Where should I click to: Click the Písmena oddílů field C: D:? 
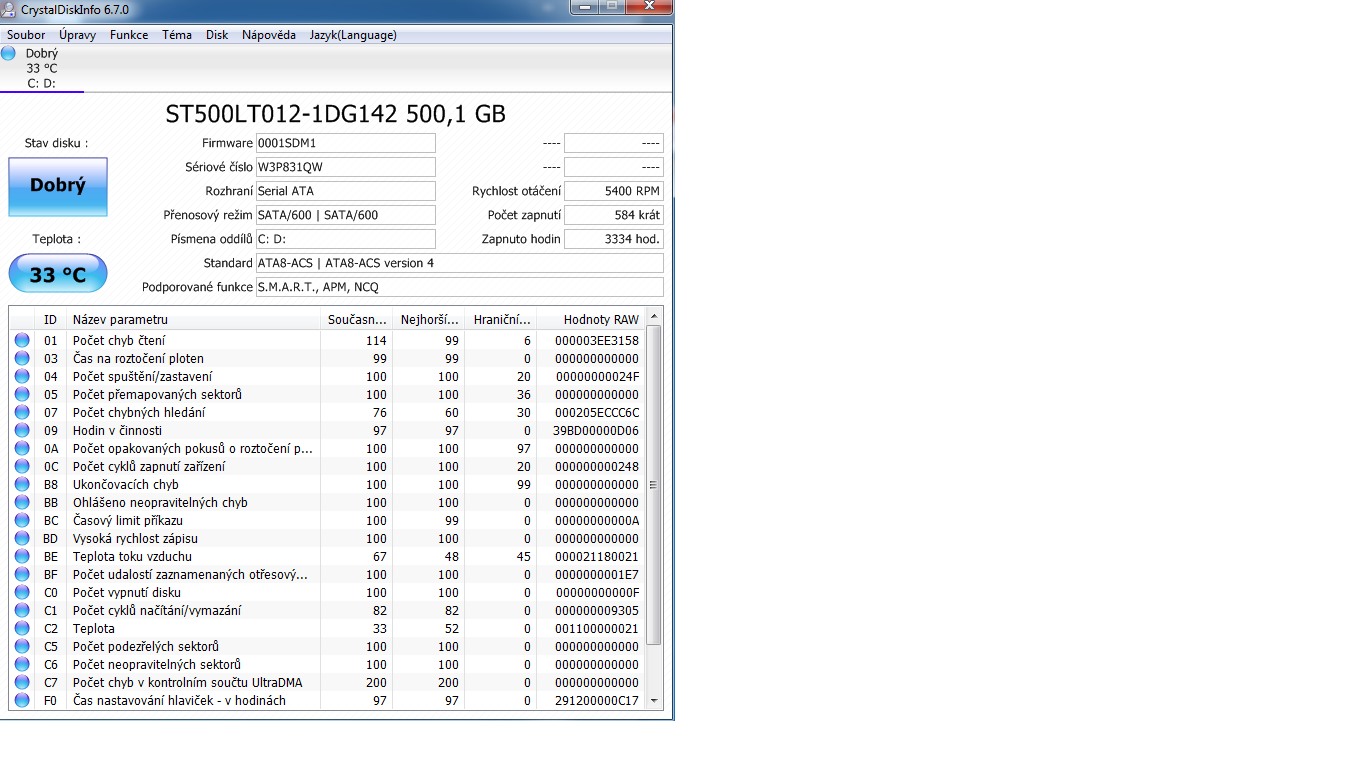pos(346,239)
